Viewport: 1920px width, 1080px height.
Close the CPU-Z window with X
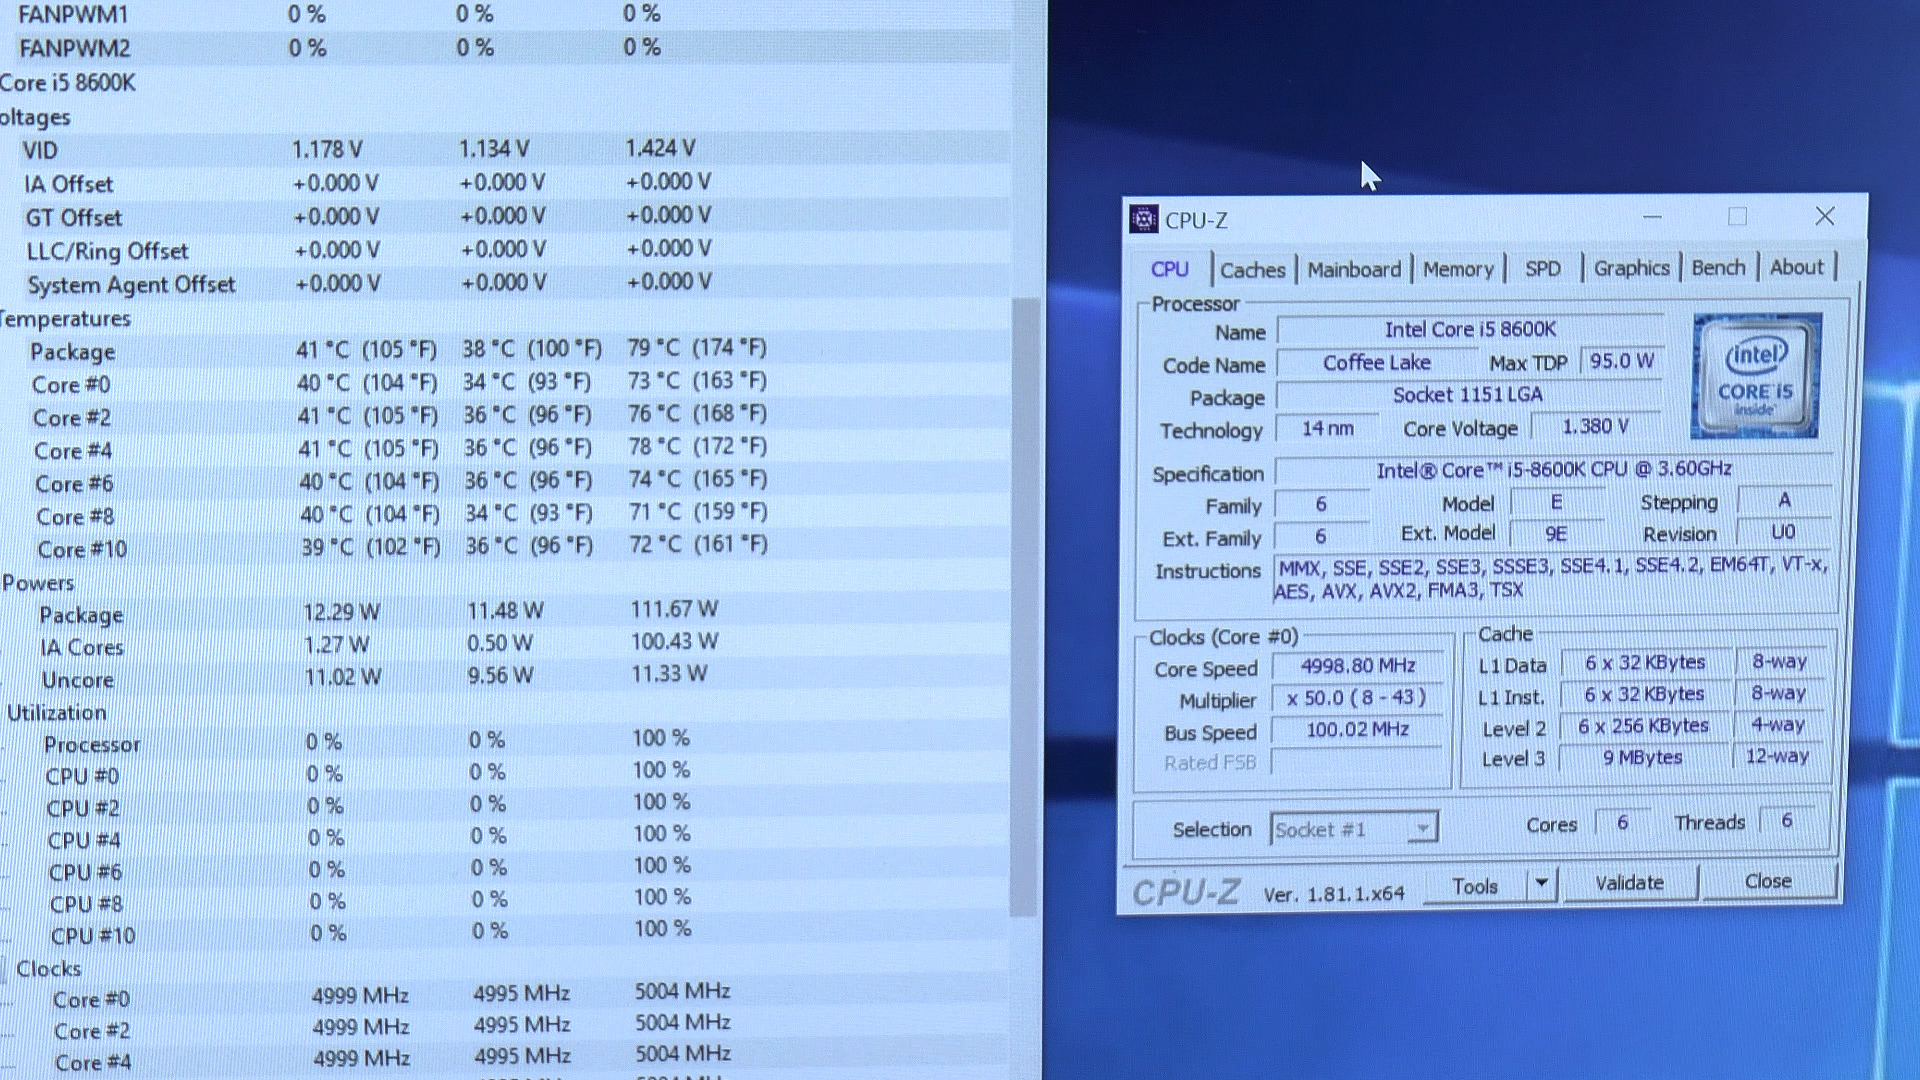pos(1824,216)
